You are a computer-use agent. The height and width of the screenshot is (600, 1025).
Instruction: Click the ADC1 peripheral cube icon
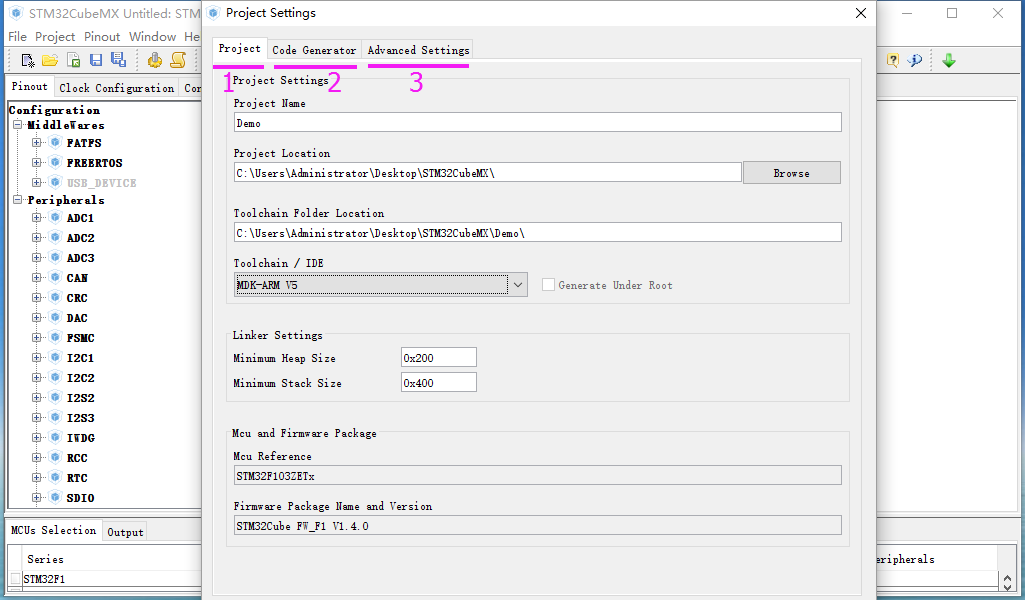click(56, 218)
